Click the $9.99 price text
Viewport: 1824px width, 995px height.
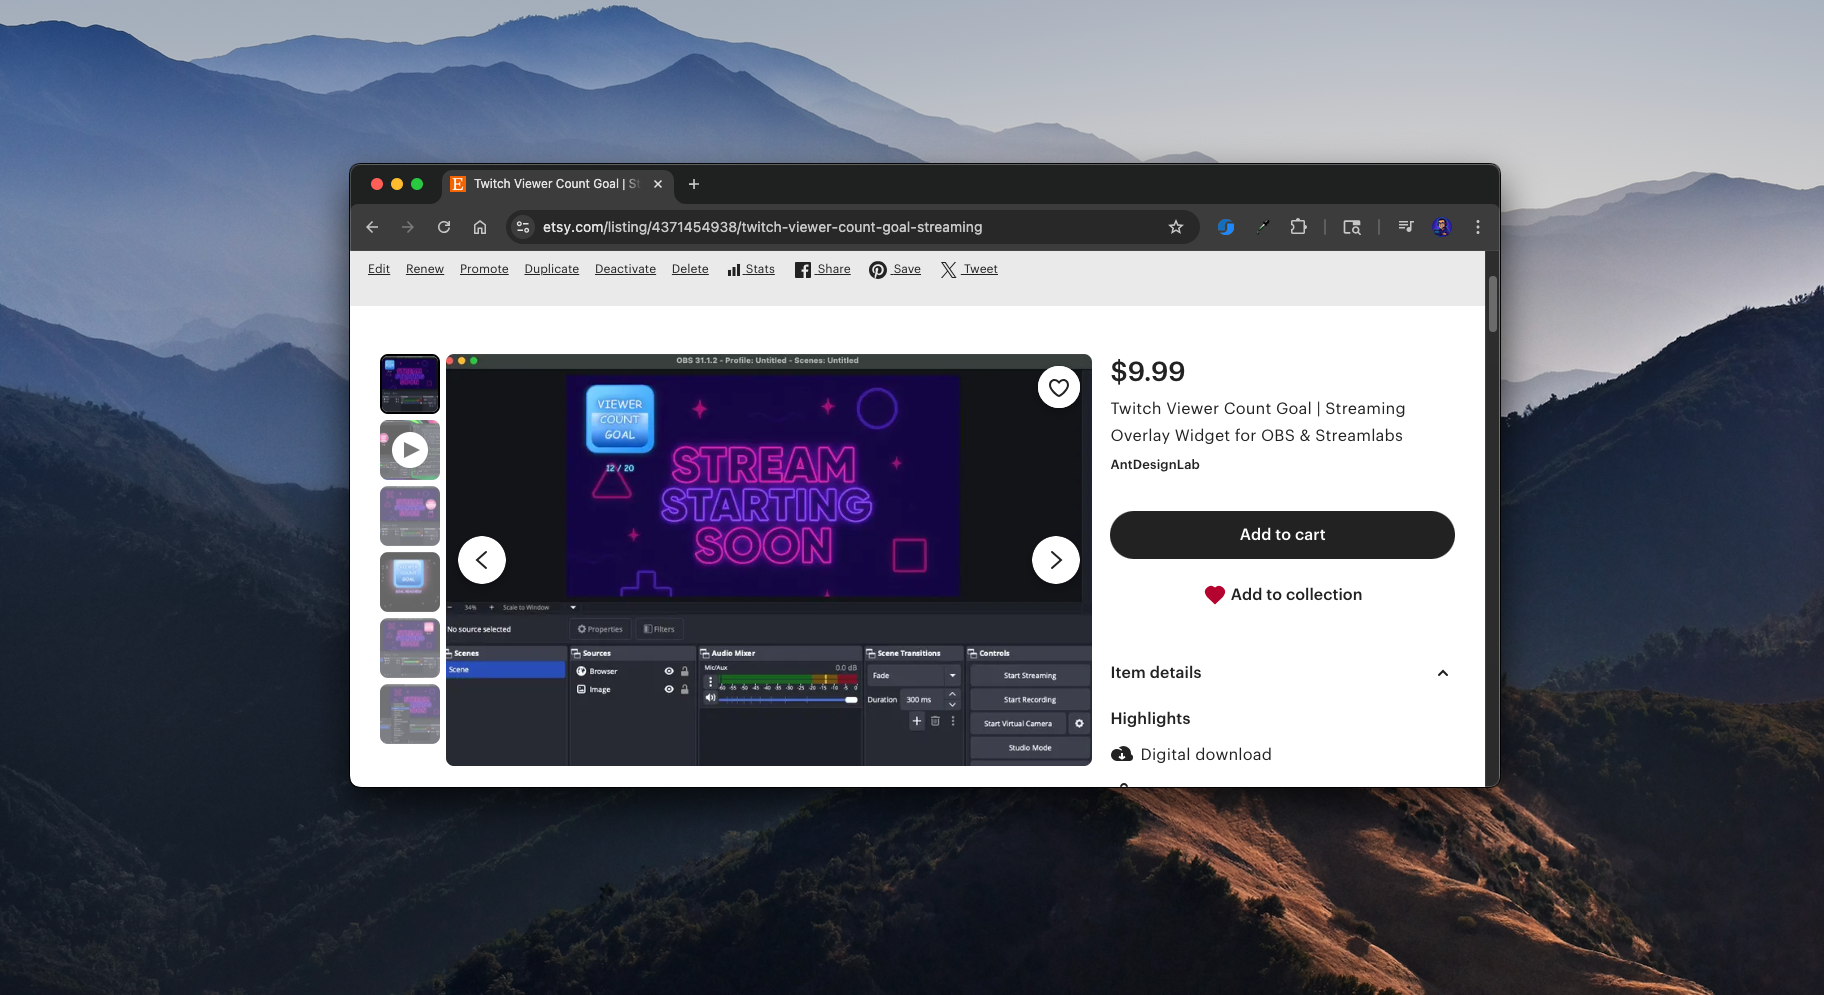click(1148, 372)
